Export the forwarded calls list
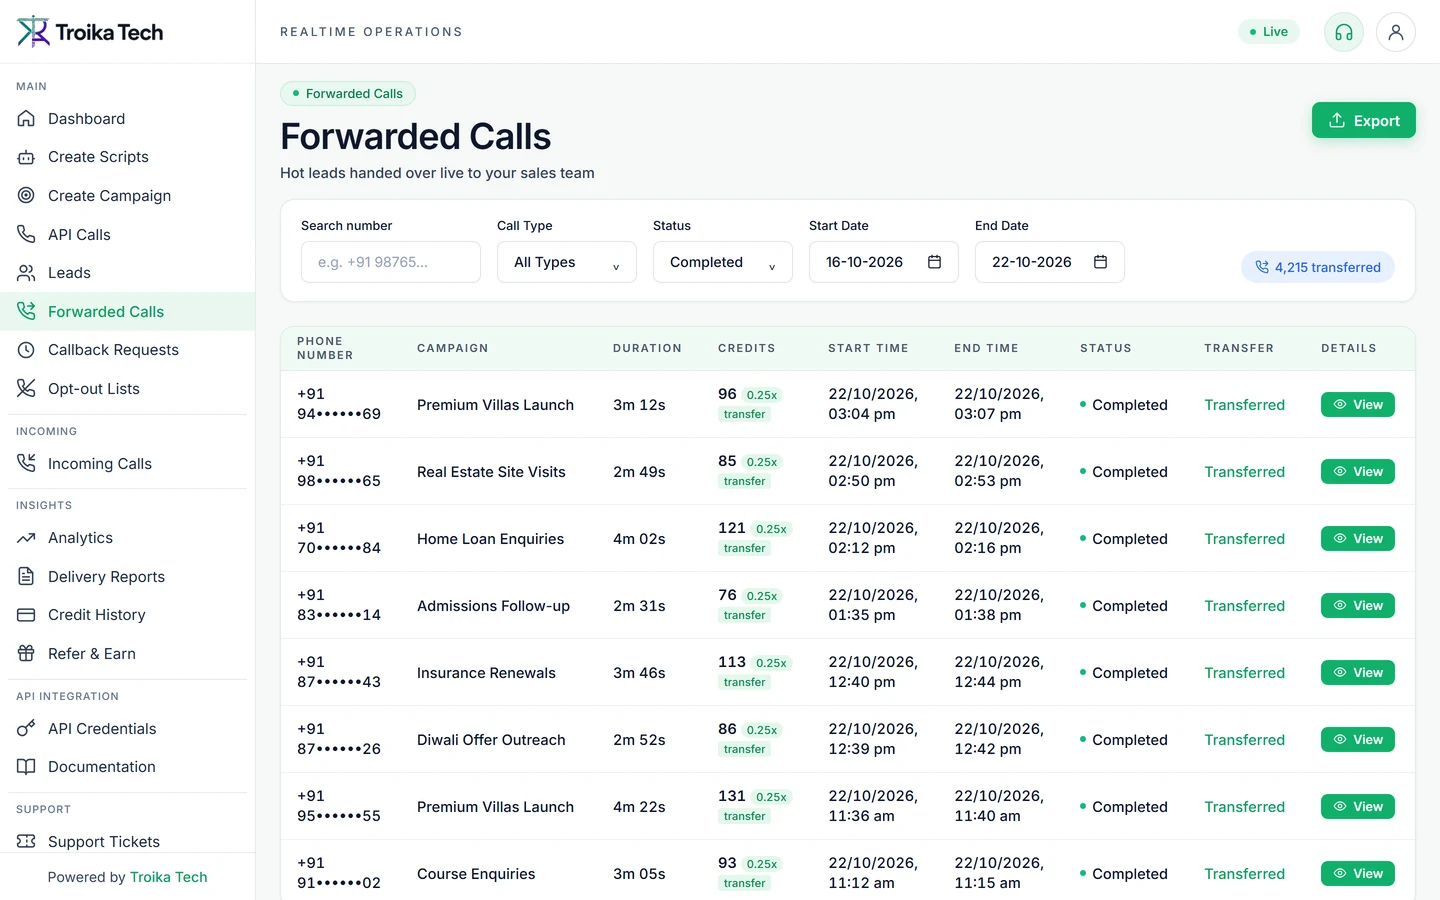Screen dimensions: 1440x900 coord(1364,120)
